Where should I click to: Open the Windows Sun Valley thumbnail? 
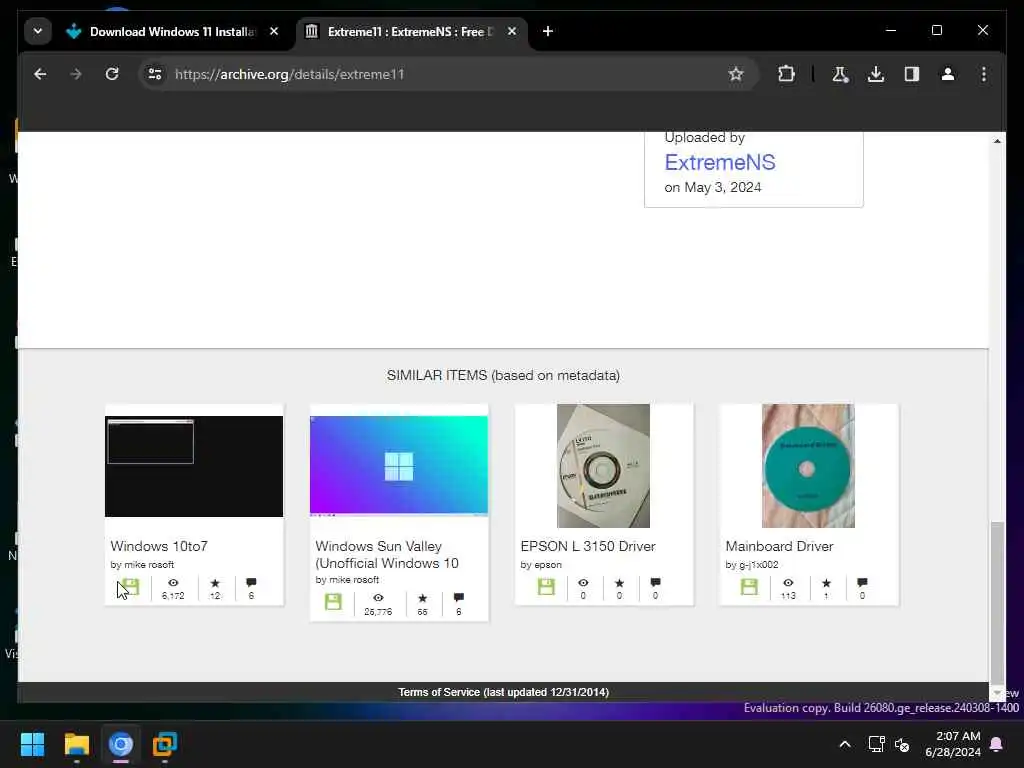(x=398, y=466)
